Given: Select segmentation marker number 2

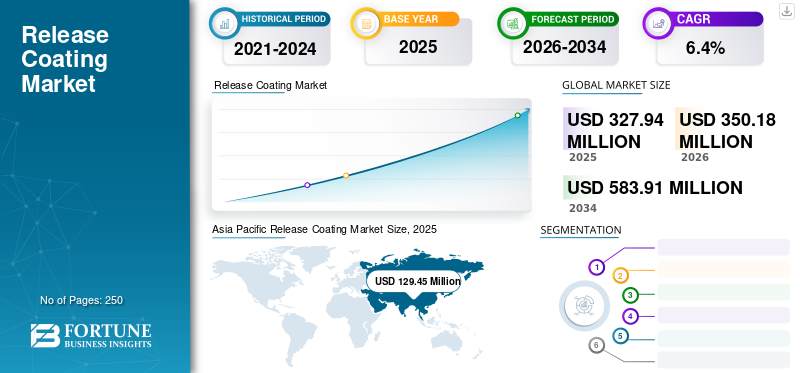Looking at the screenshot, I should pos(620,276).
